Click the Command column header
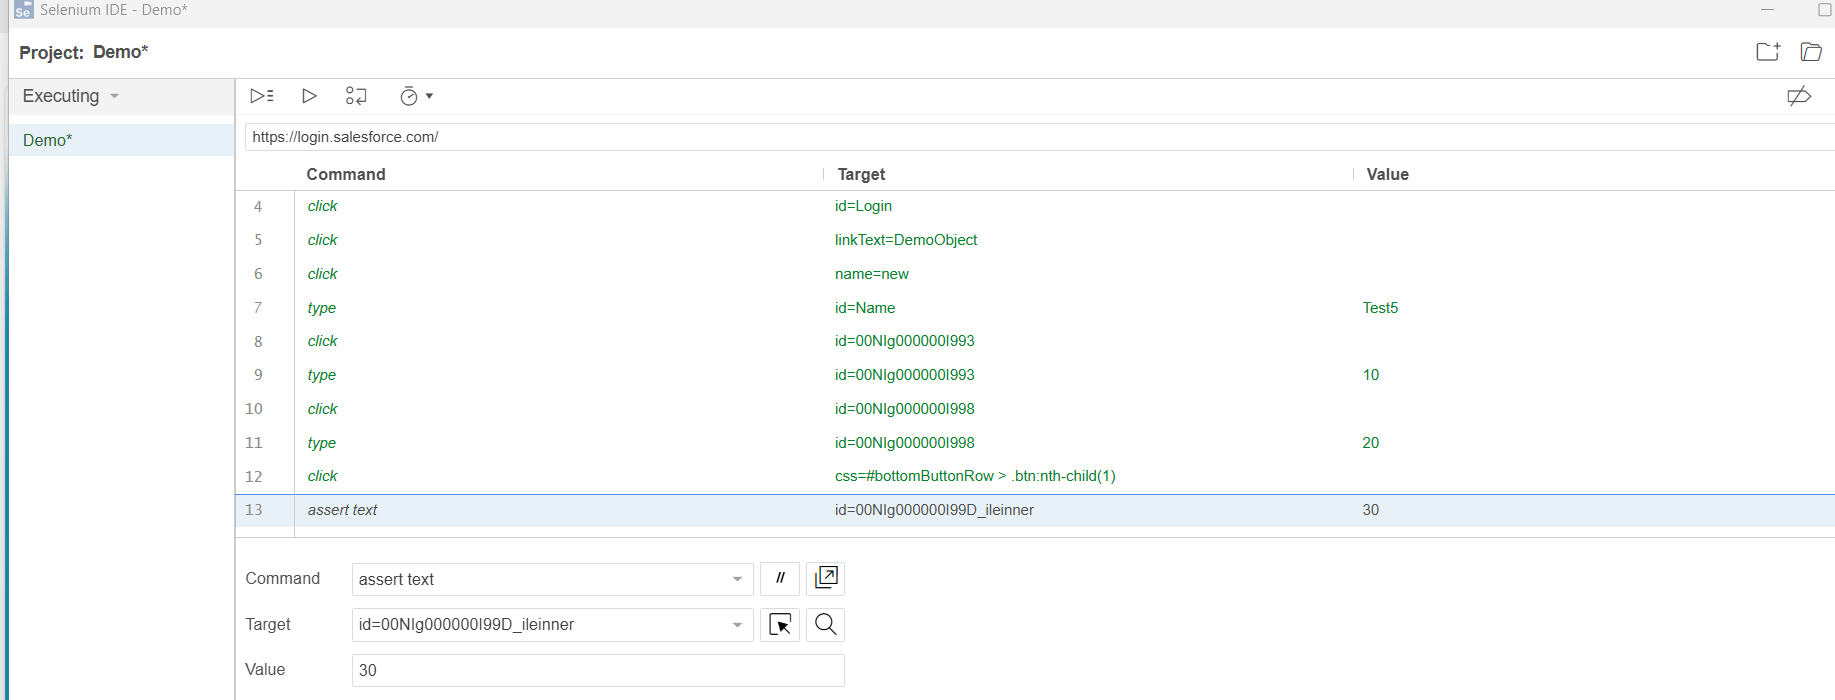 point(346,174)
